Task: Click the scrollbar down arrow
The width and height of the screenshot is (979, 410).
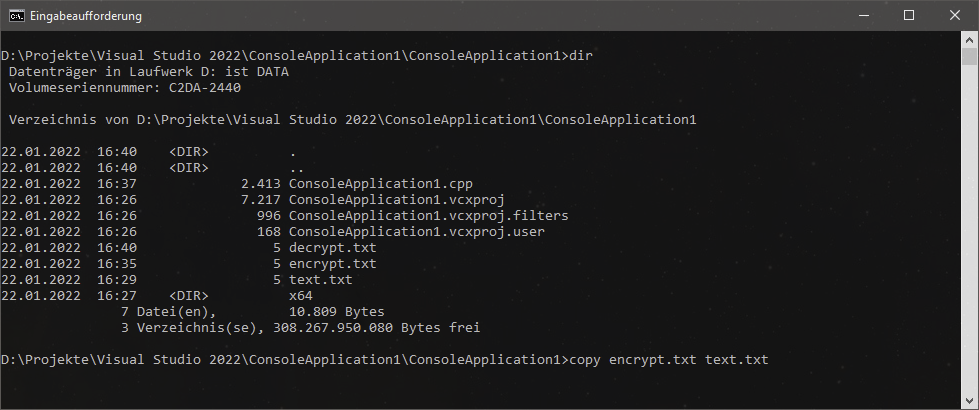Action: 970,401
